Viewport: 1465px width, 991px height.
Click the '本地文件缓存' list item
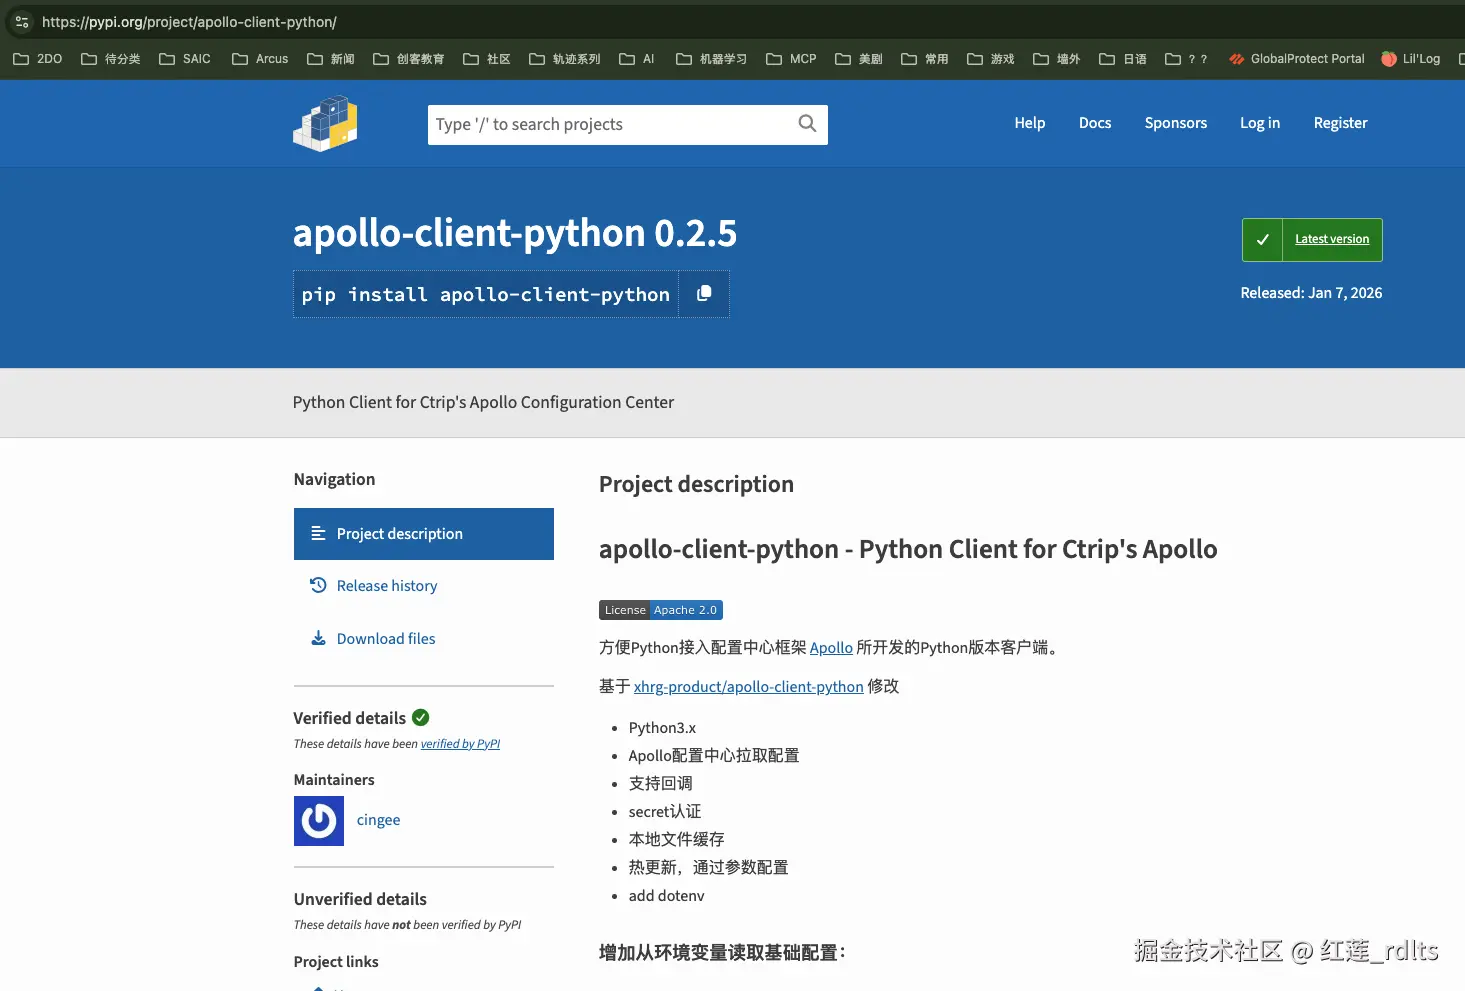(x=677, y=840)
